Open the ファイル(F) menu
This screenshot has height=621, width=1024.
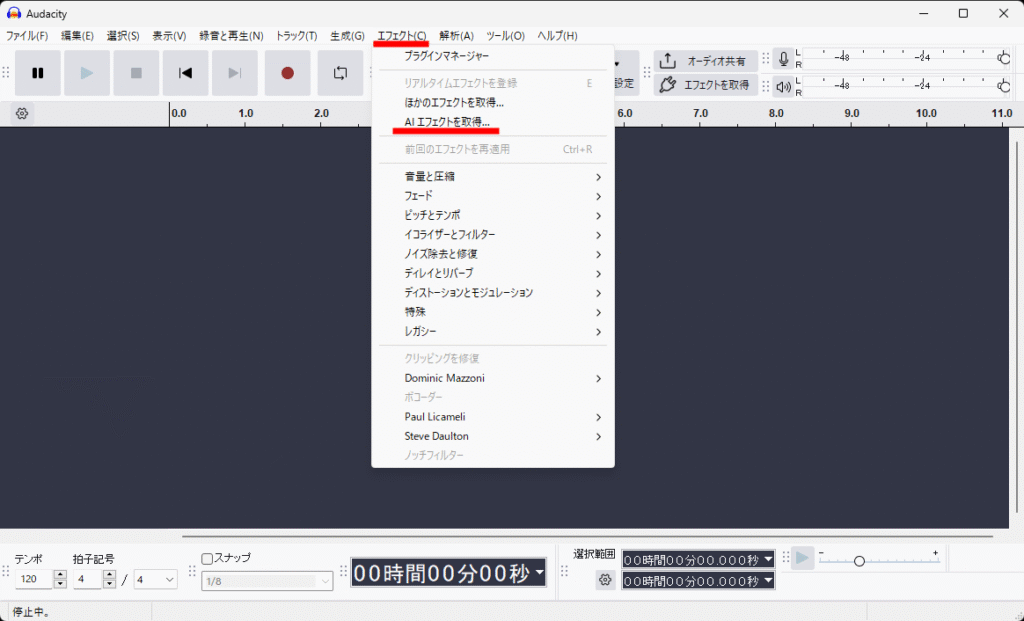(27, 36)
